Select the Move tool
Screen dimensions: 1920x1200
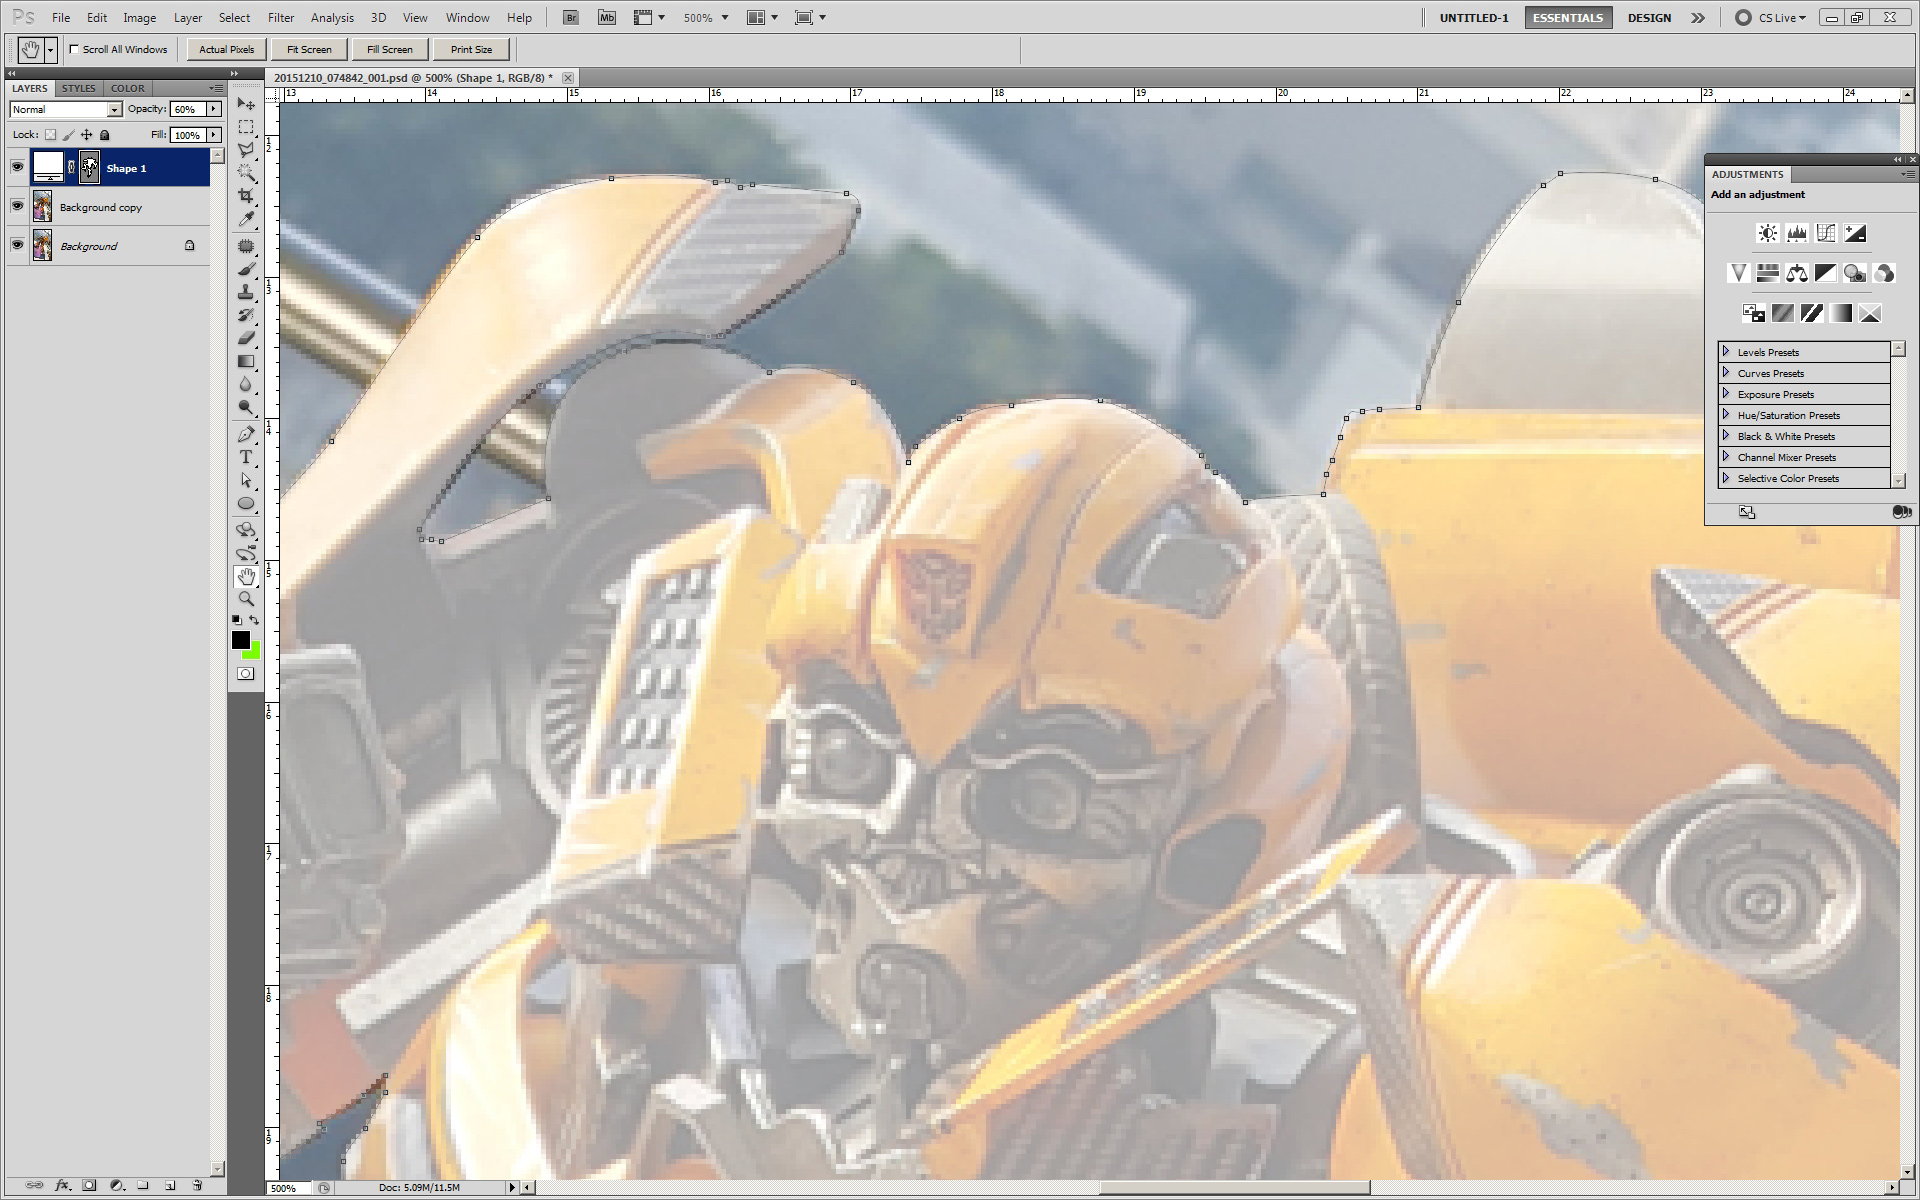[246, 104]
